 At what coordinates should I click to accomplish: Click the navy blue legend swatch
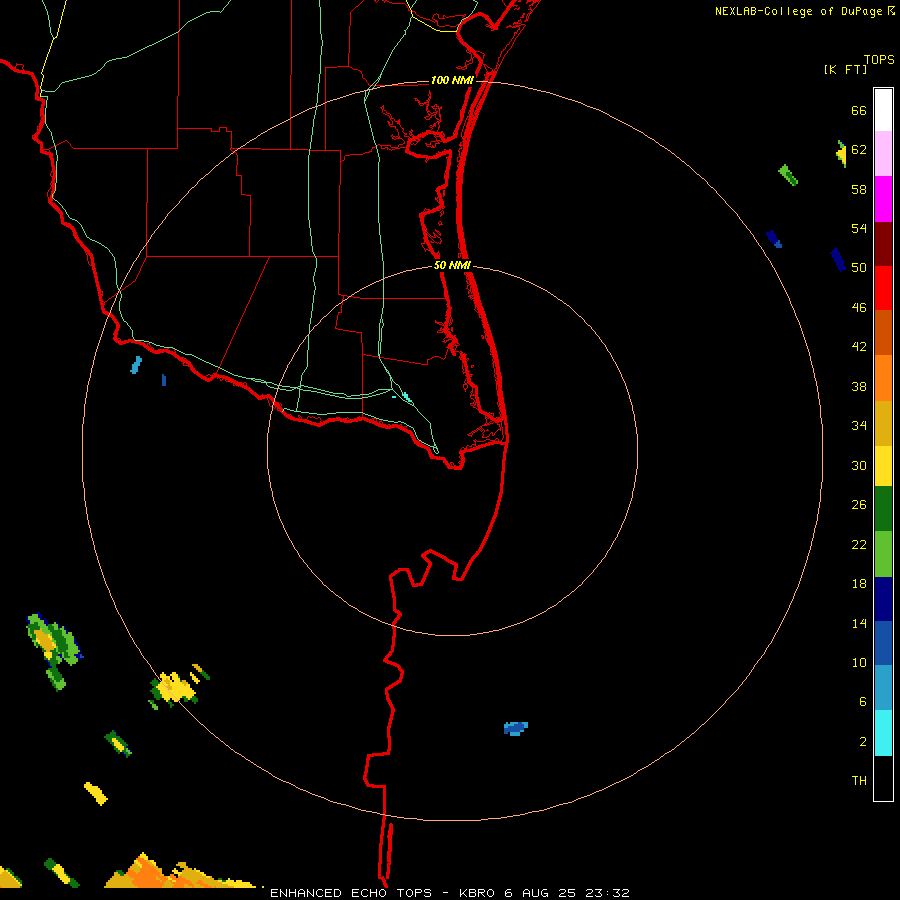coord(883,599)
